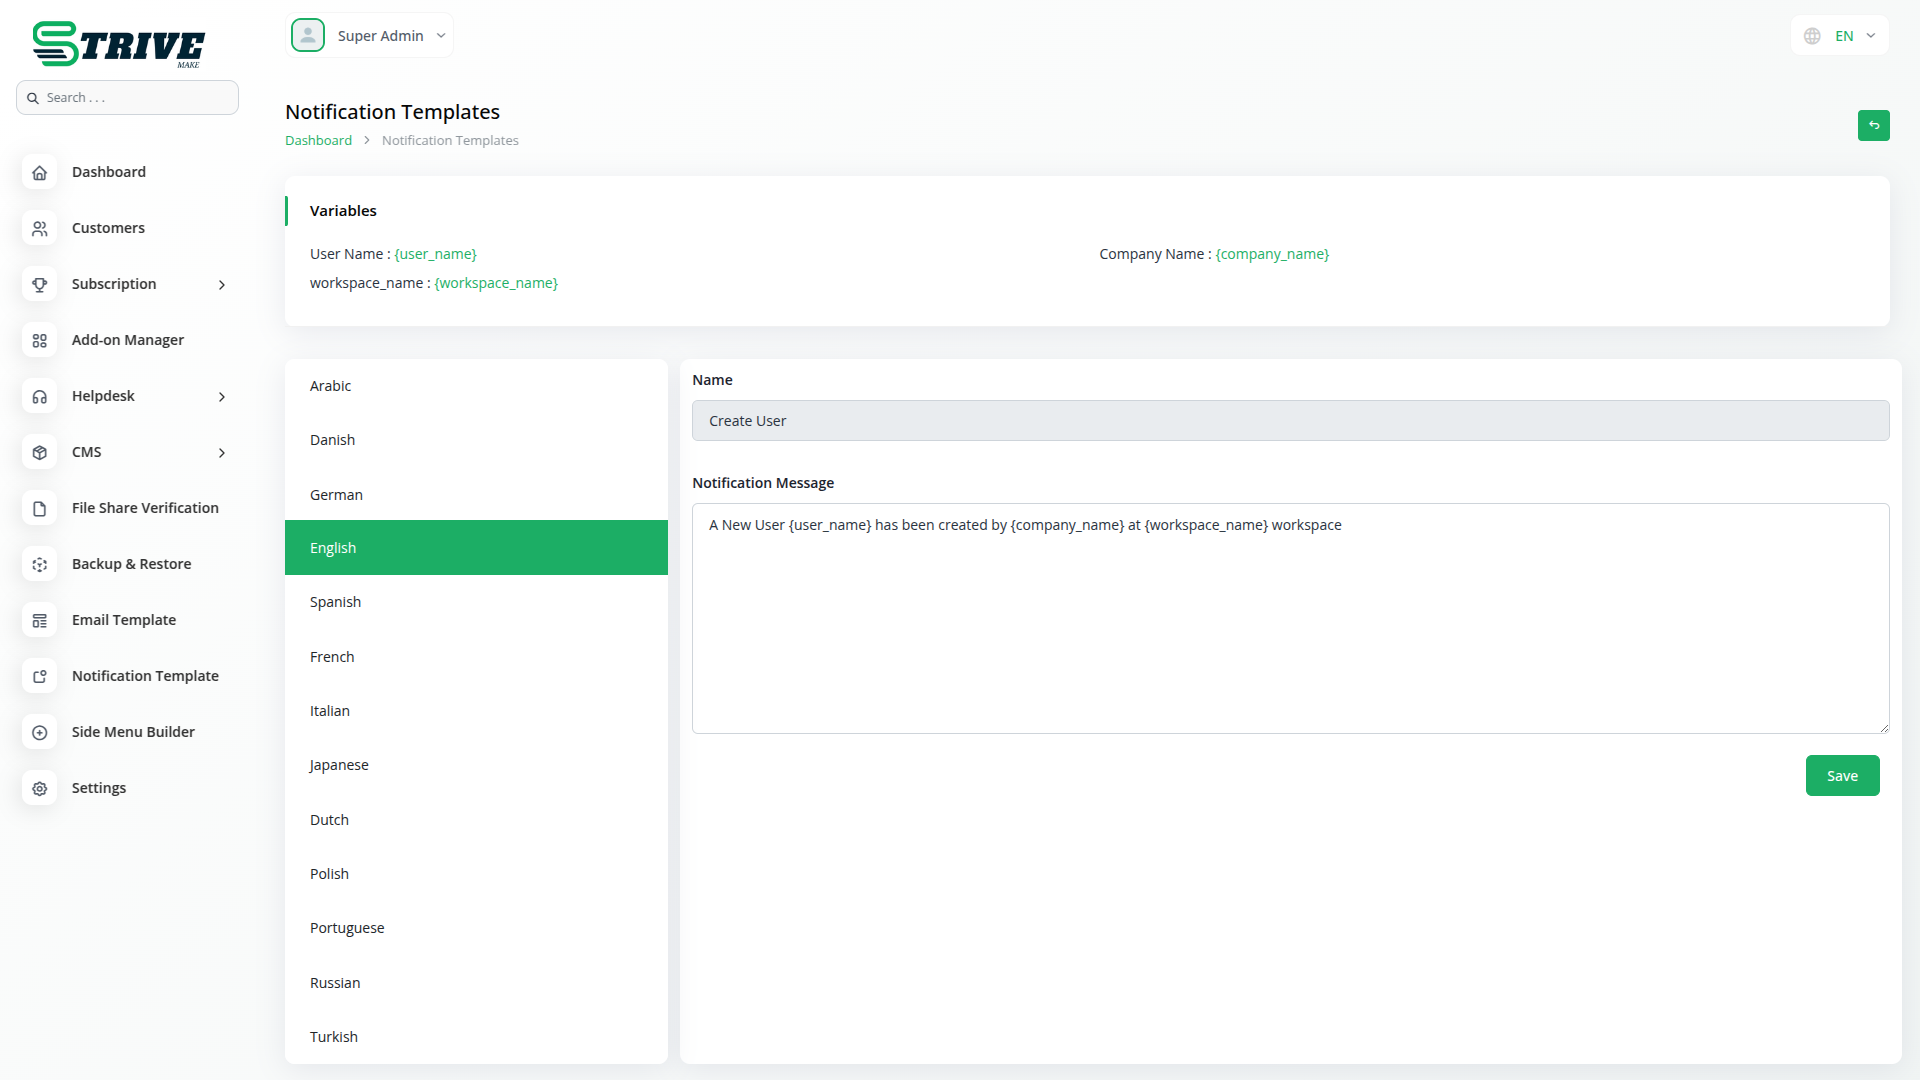Open the EN language selector dropdown
The image size is (1920, 1080).
pos(1840,36)
